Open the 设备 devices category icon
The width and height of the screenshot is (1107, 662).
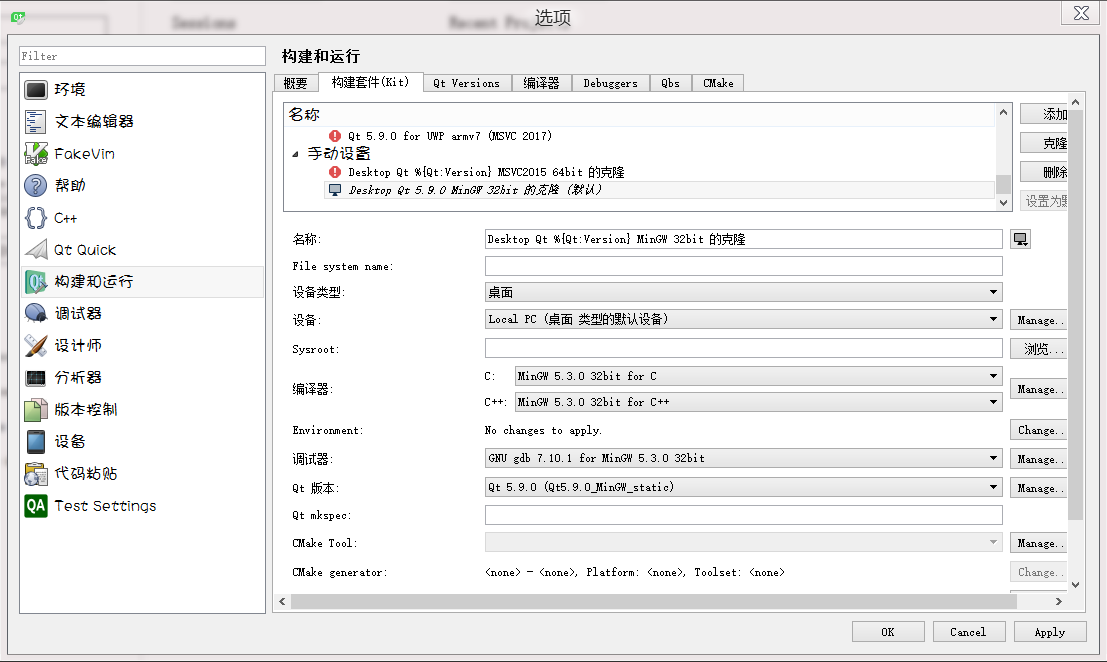(35, 441)
